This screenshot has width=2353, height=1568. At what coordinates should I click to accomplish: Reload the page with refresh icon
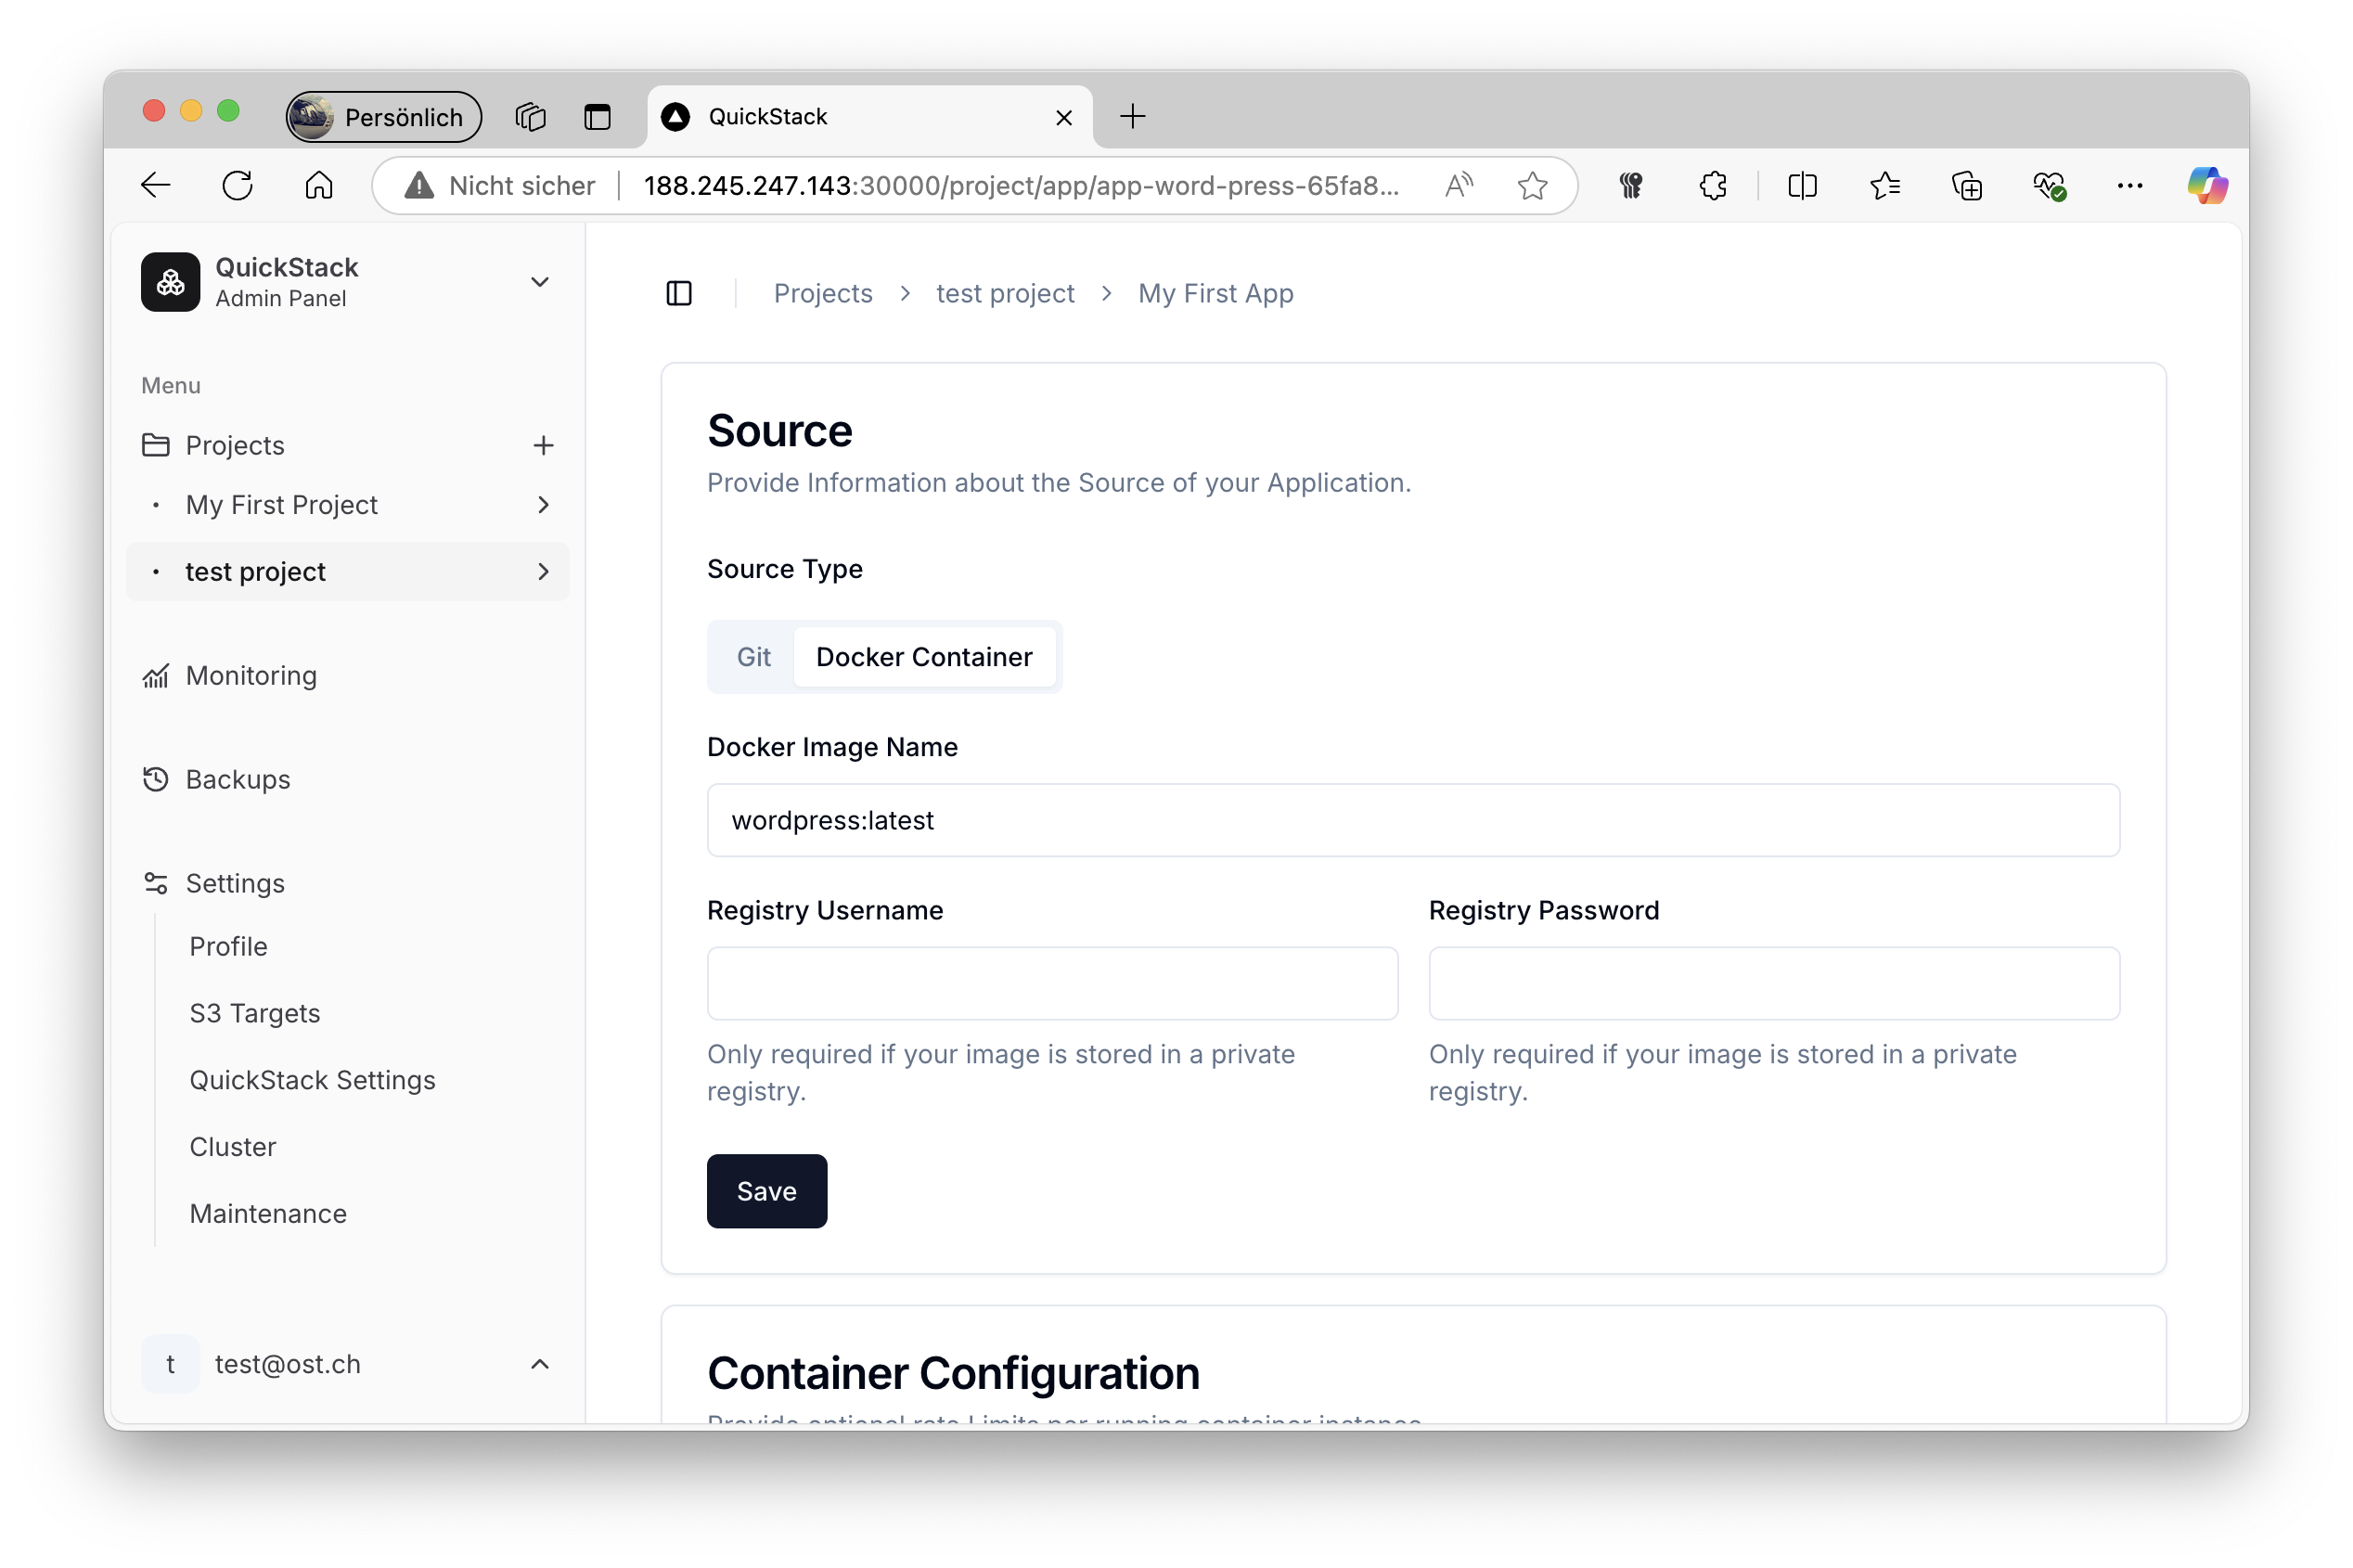[238, 185]
